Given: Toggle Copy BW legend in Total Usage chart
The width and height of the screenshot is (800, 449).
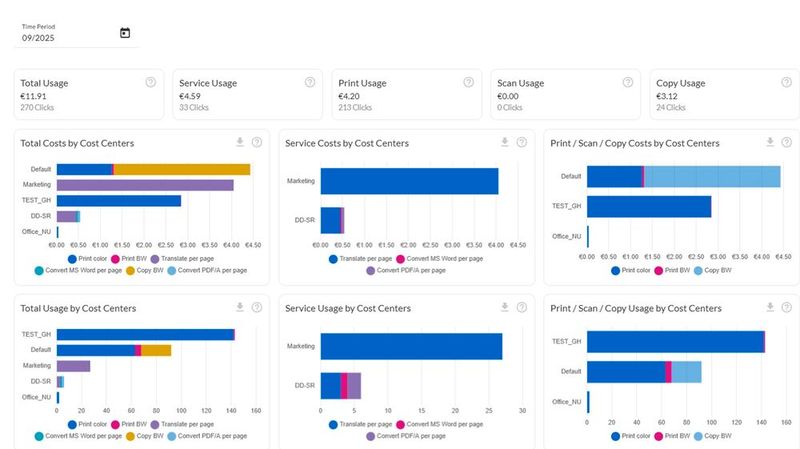Looking at the screenshot, I should click(144, 436).
